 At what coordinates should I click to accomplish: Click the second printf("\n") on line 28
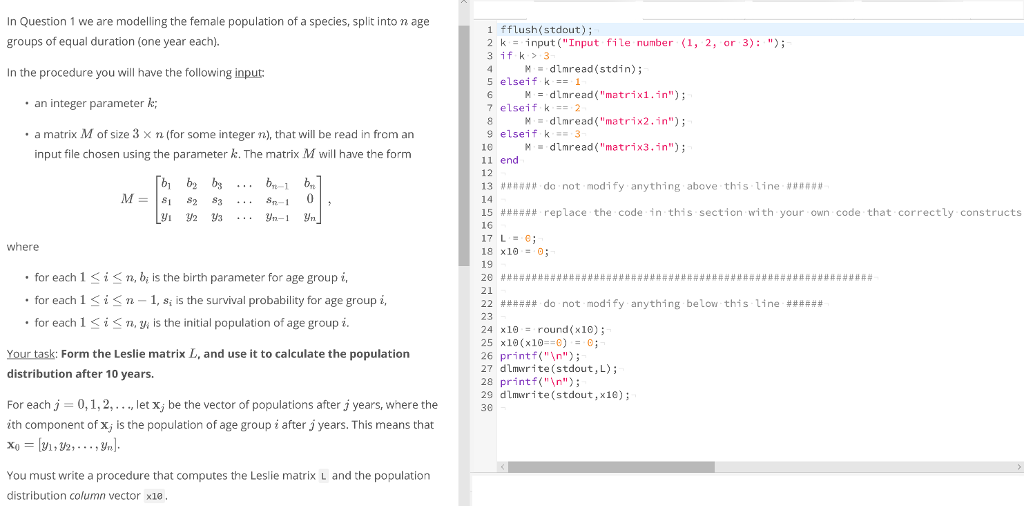coord(539,382)
